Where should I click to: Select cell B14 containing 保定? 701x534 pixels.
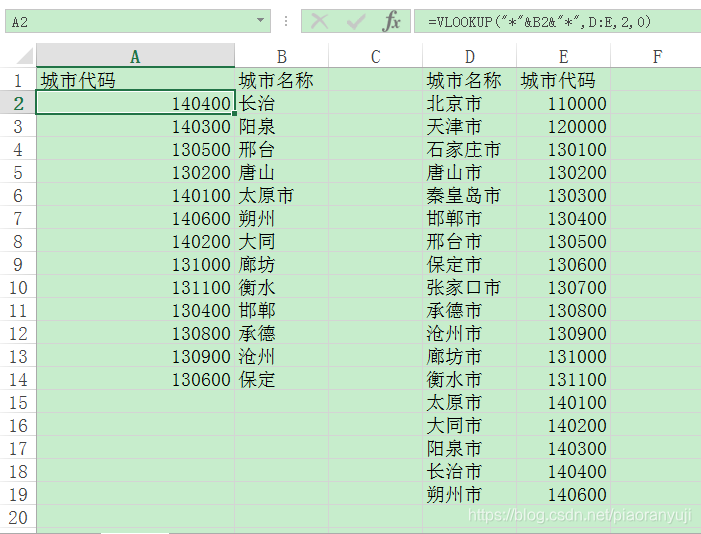pos(282,380)
